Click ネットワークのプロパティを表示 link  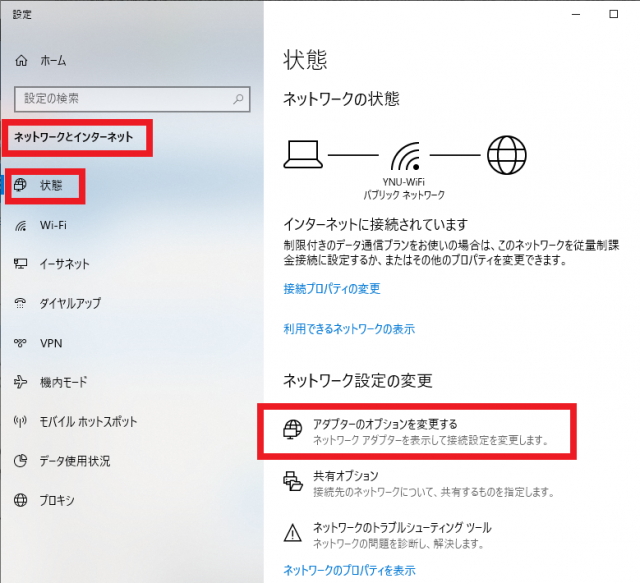(x=349, y=570)
